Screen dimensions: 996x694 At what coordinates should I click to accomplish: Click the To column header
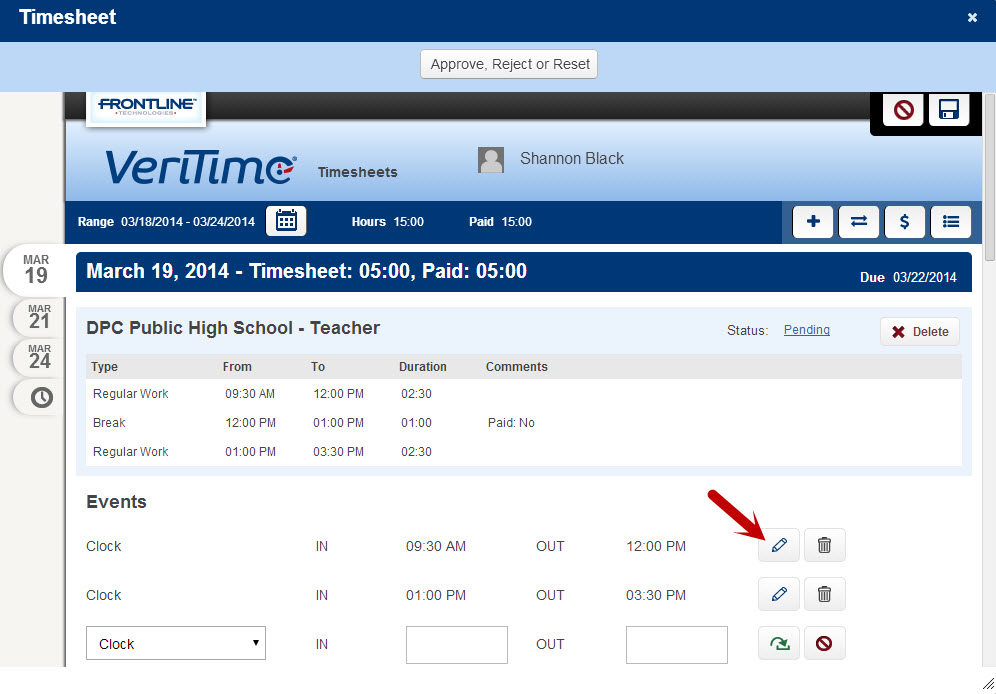318,367
